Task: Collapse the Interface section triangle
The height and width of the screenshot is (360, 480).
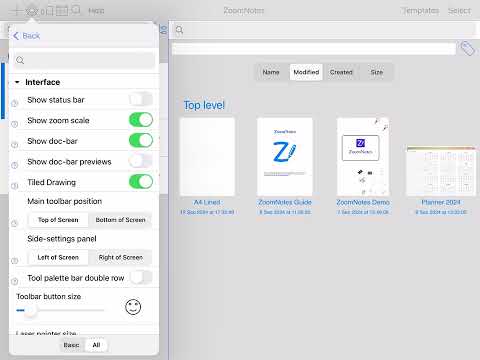Action: pyautogui.click(x=17, y=82)
